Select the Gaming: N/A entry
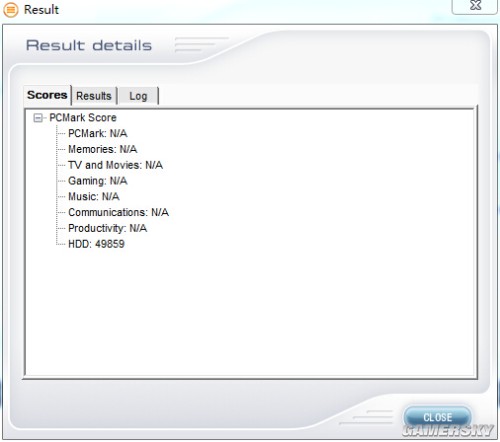Screen dimensions: 500x442 (x=98, y=181)
